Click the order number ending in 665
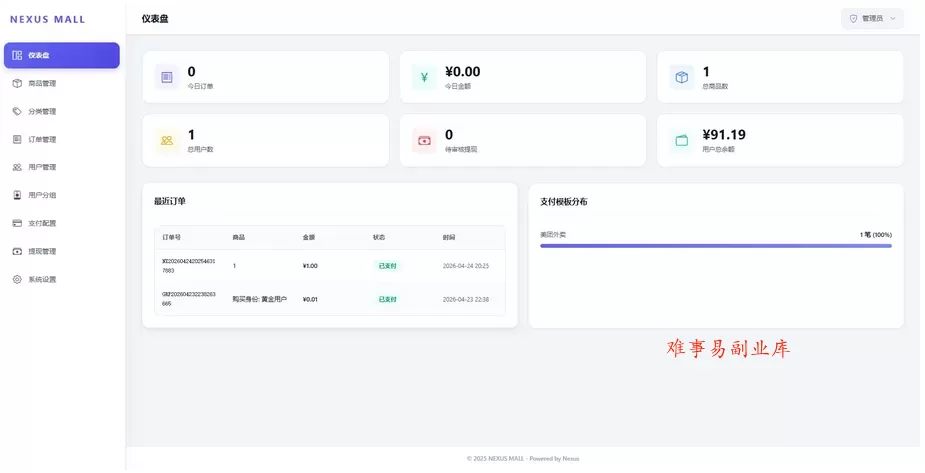The width and height of the screenshot is (925, 473). tap(189, 298)
